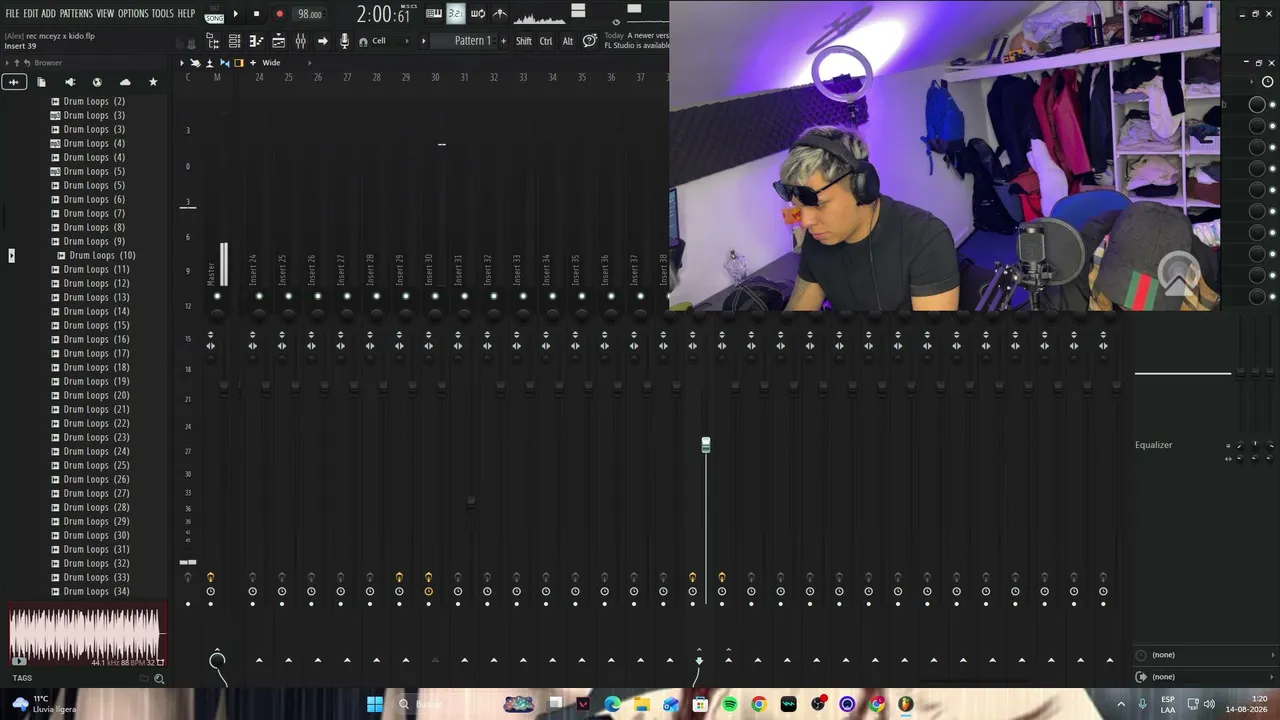Open the audio output (none) selector

click(1207, 677)
